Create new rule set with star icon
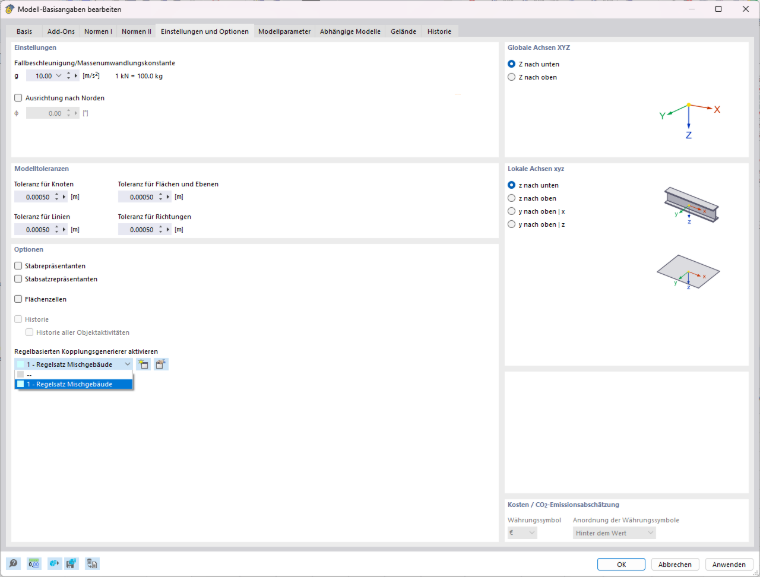The image size is (760, 577). (143, 364)
